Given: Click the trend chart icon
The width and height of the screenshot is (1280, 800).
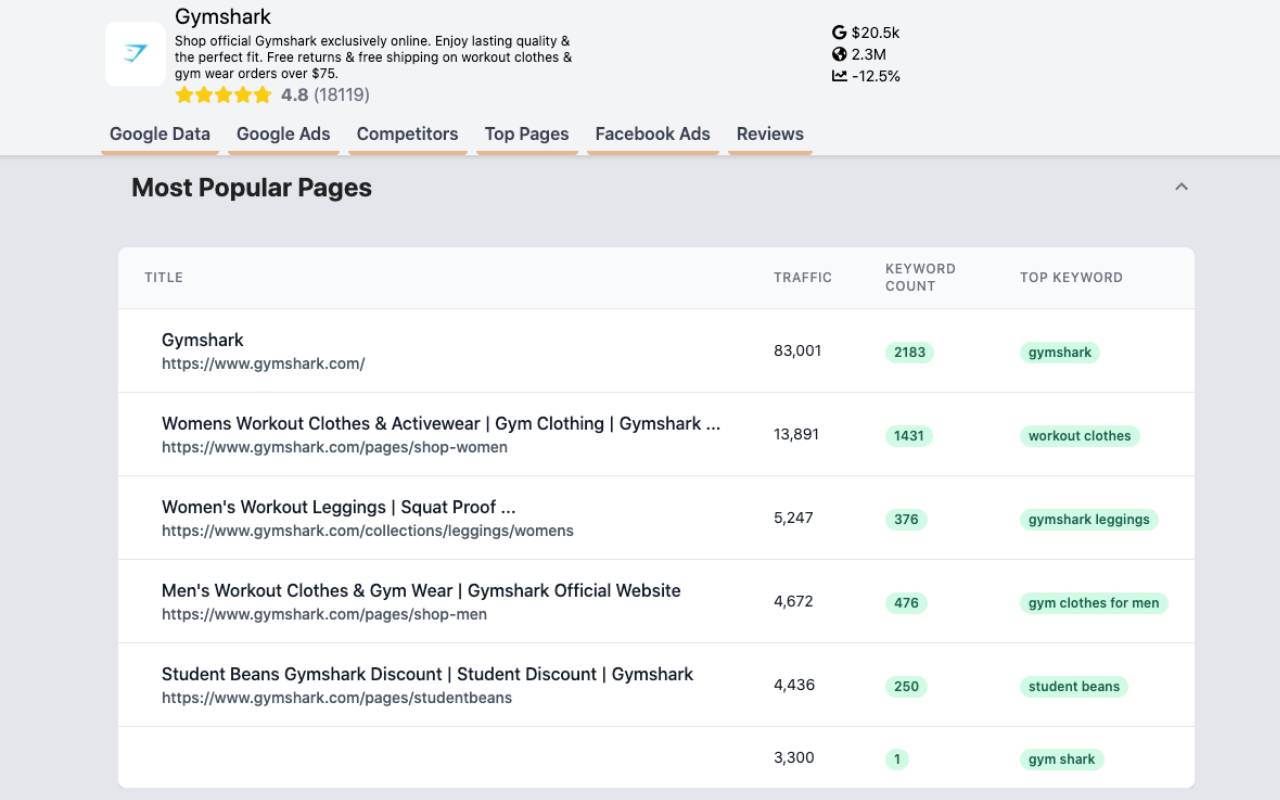Looking at the screenshot, I should (x=839, y=76).
